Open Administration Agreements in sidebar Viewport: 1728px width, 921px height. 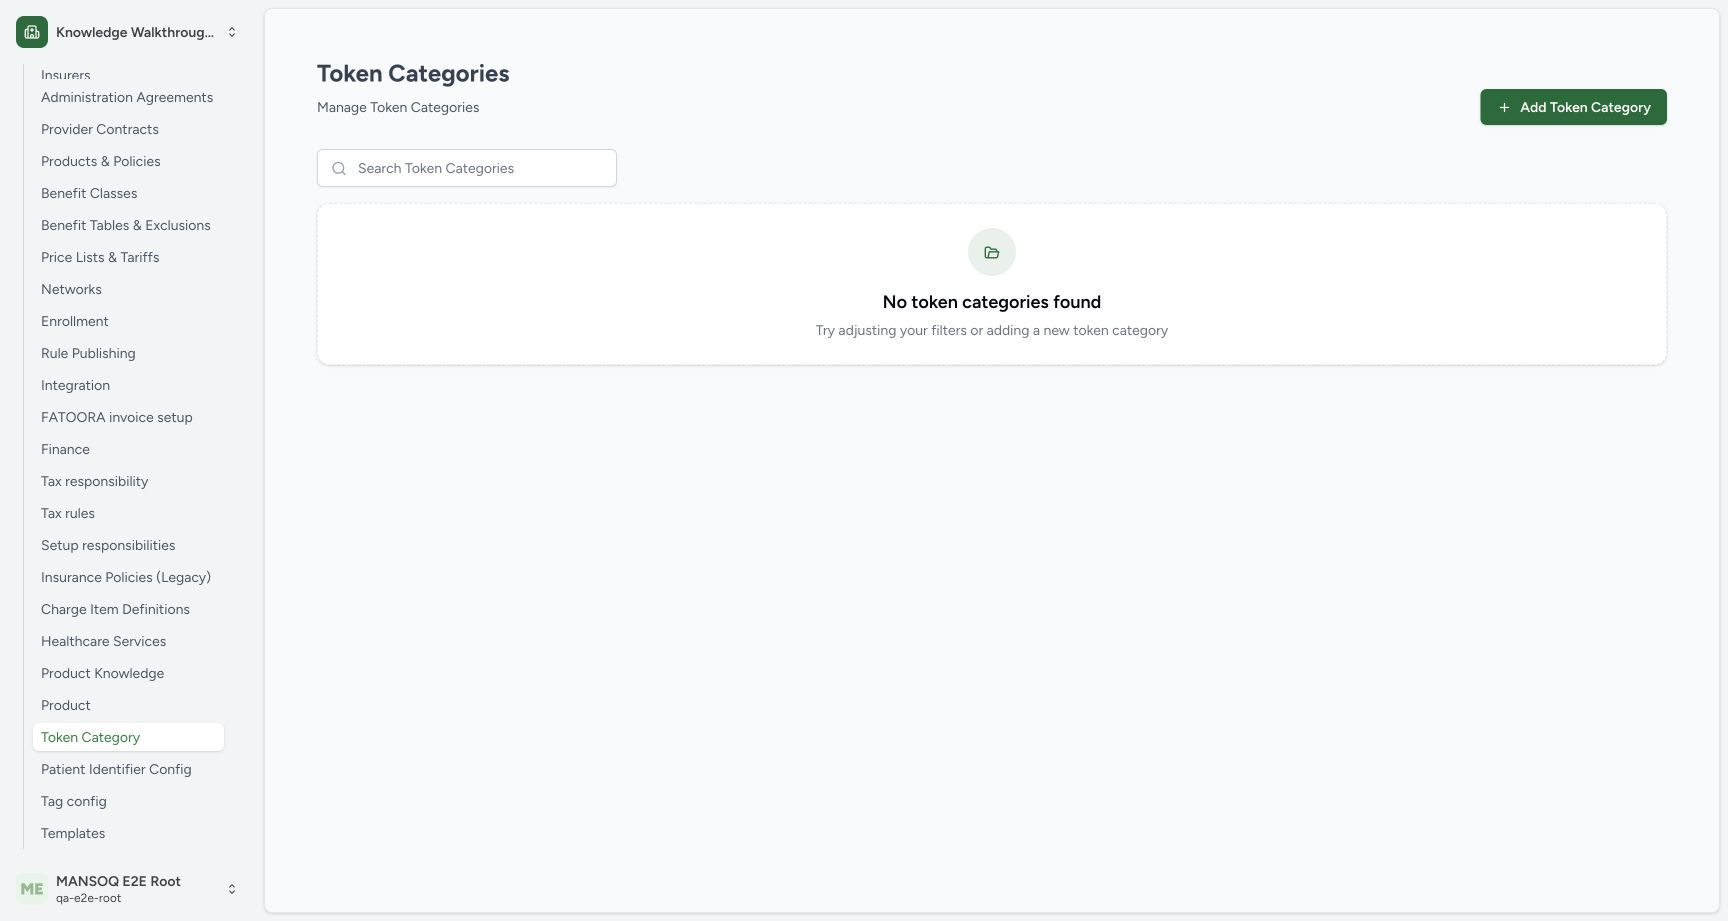(128, 97)
